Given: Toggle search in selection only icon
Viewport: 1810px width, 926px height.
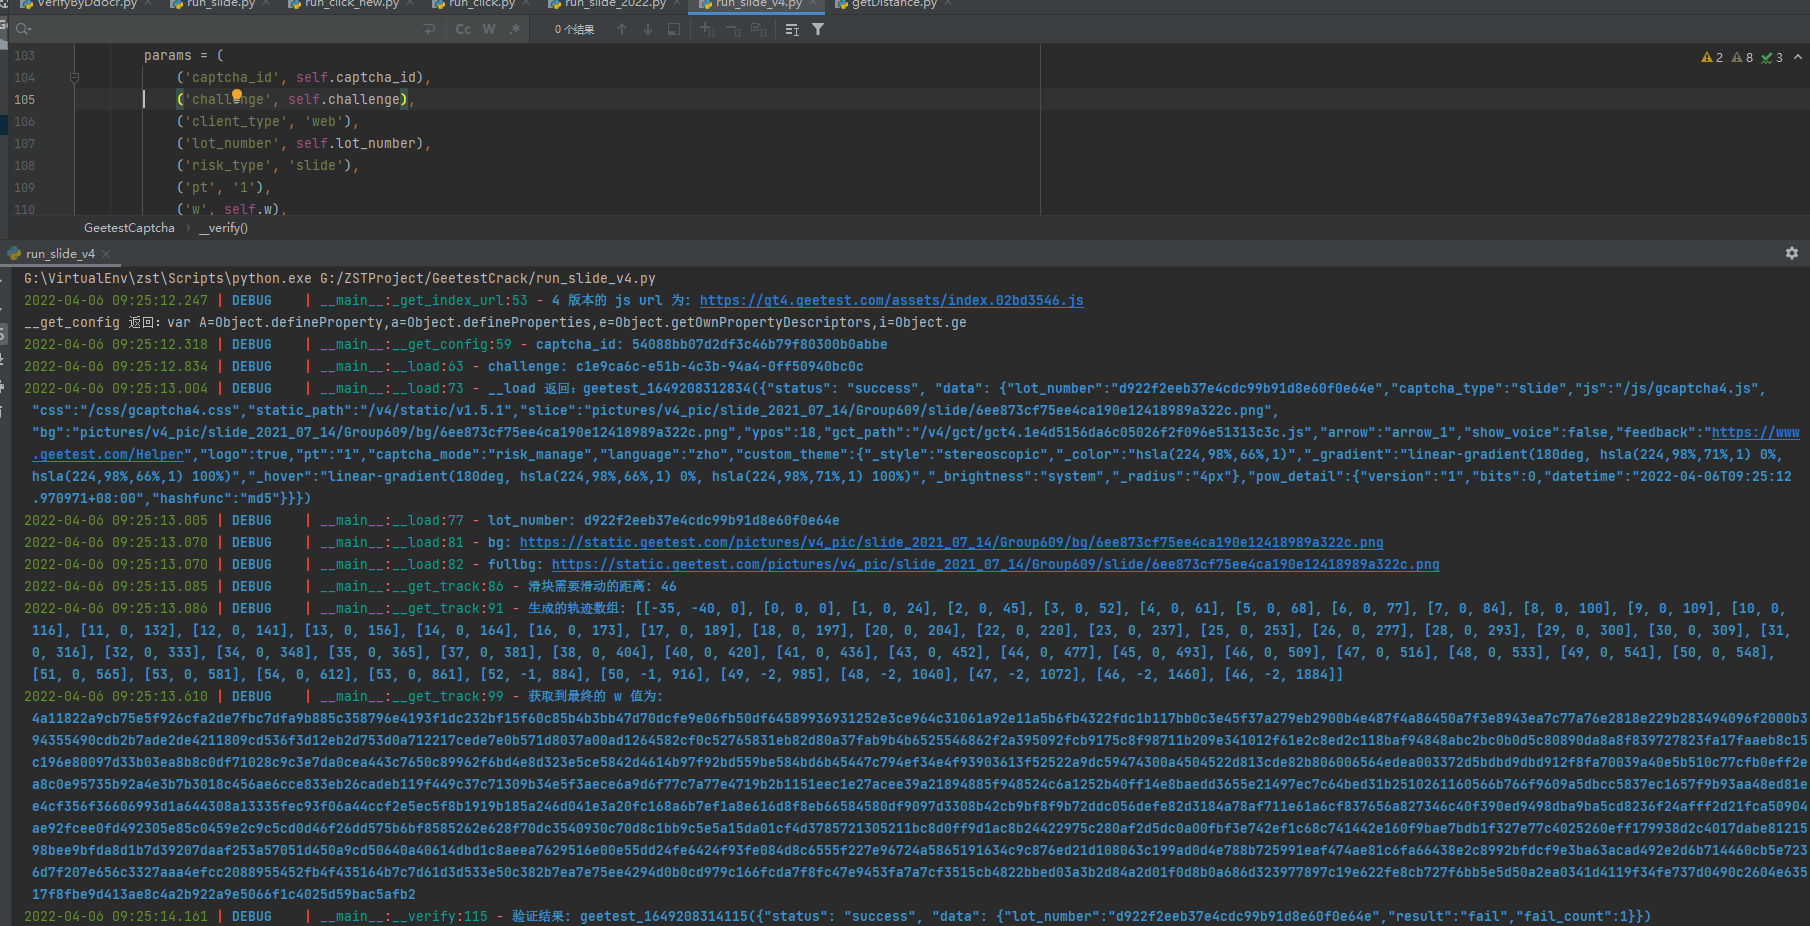Looking at the screenshot, I should pyautogui.click(x=674, y=29).
